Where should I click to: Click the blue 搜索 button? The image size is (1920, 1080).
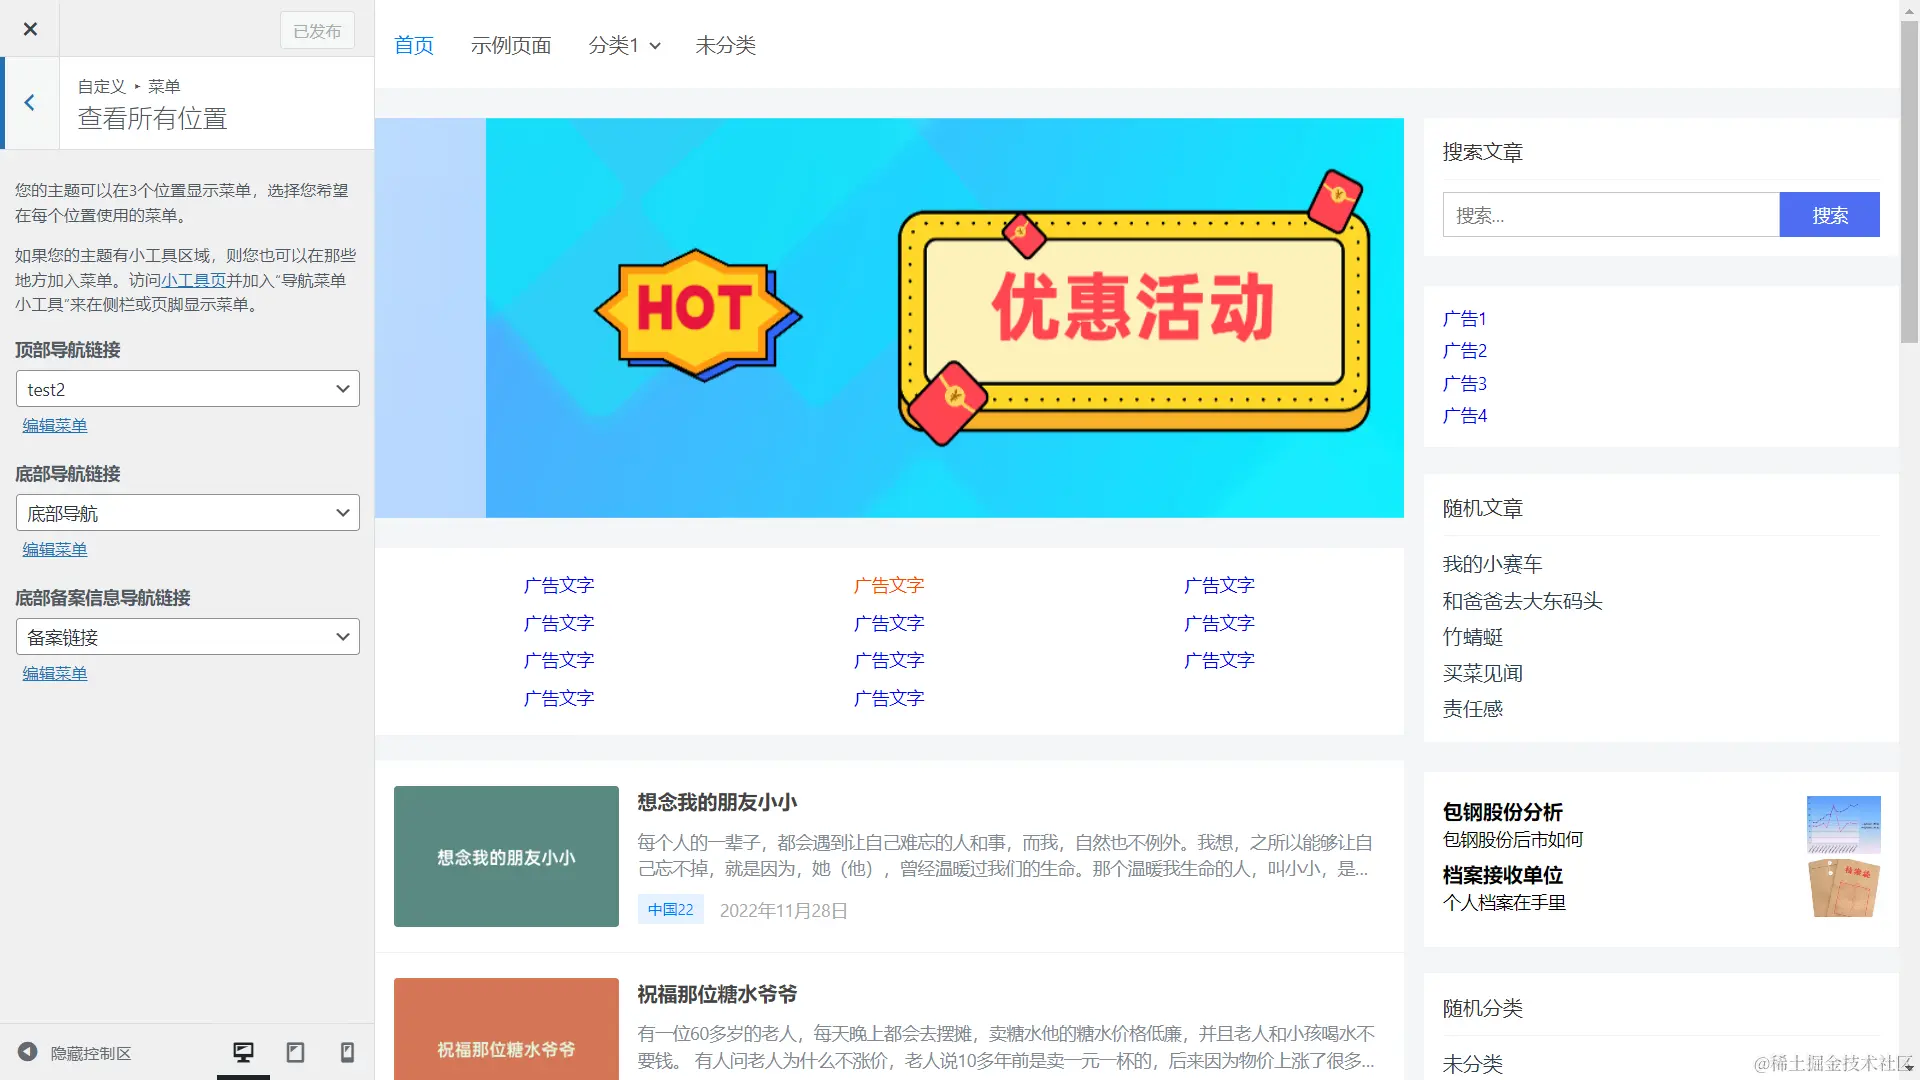click(1830, 215)
